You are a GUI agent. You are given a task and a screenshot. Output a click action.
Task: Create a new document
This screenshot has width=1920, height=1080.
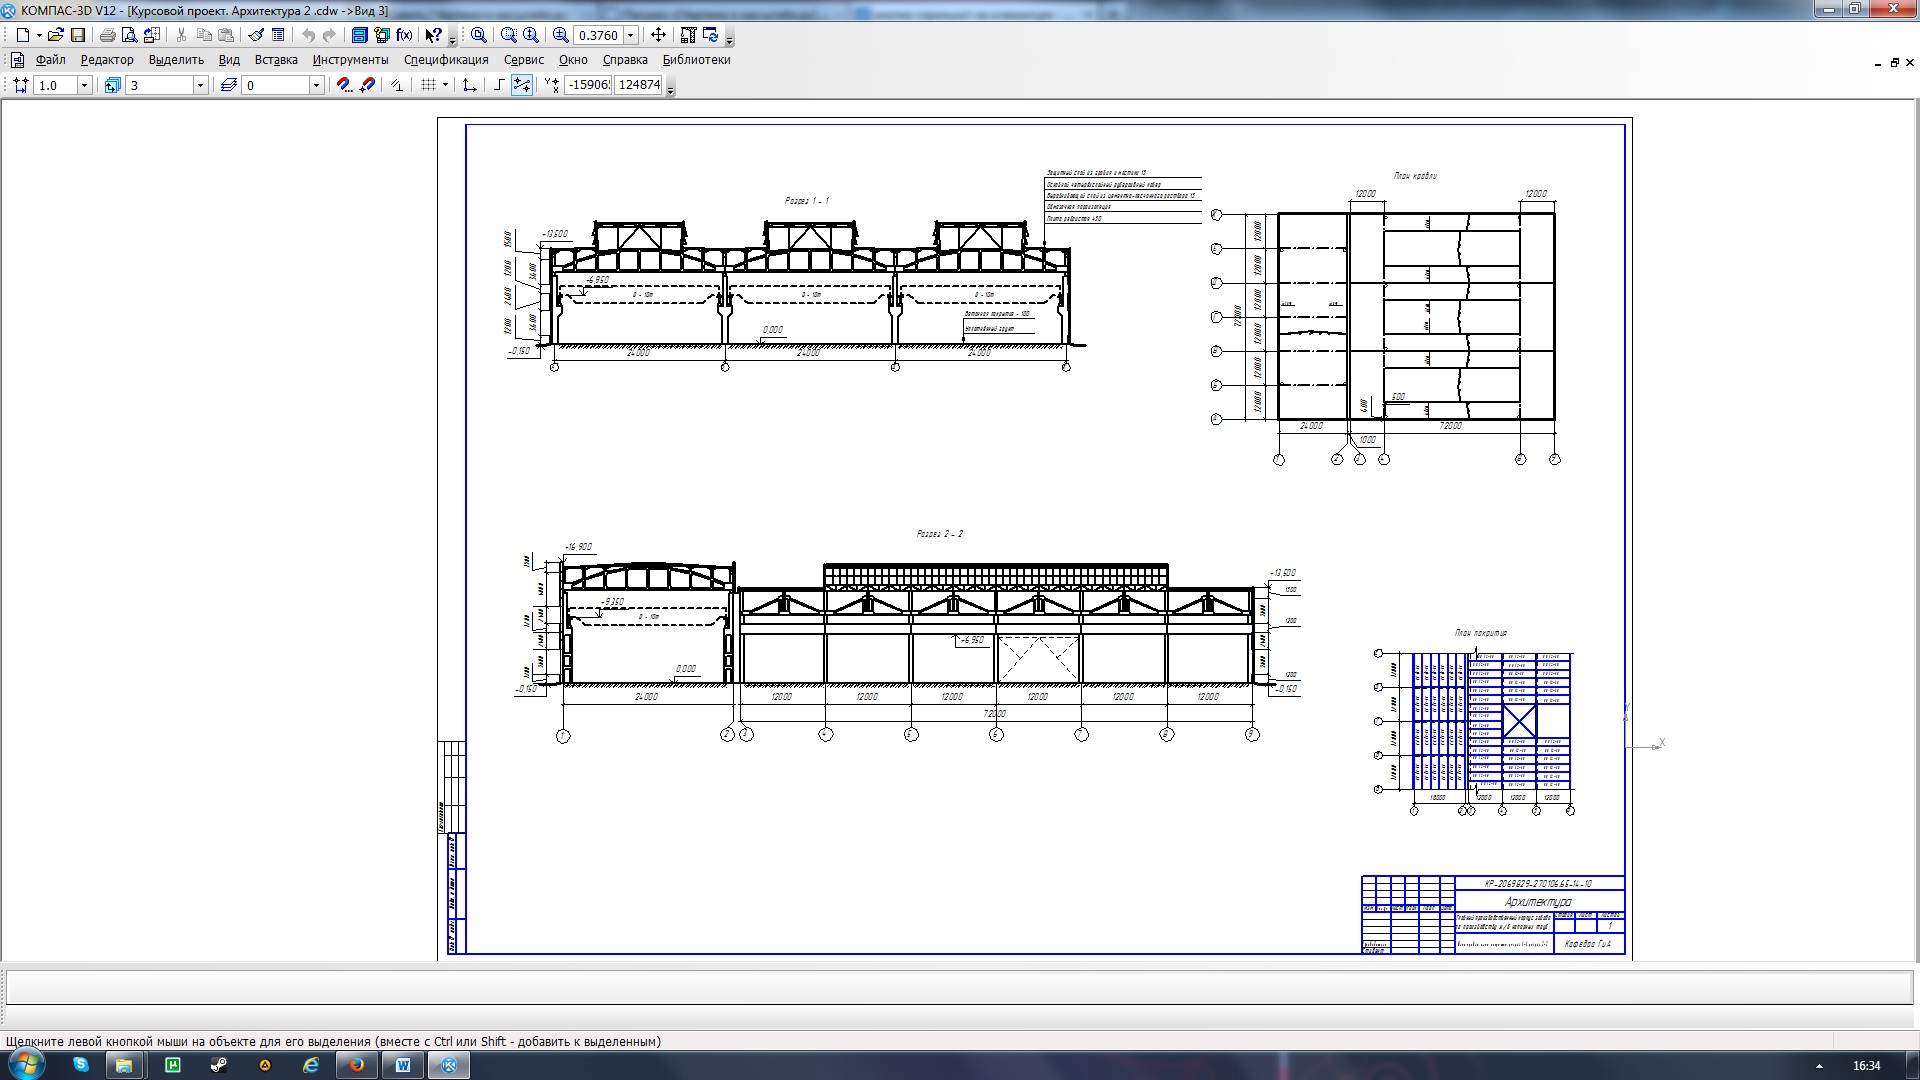click(22, 35)
